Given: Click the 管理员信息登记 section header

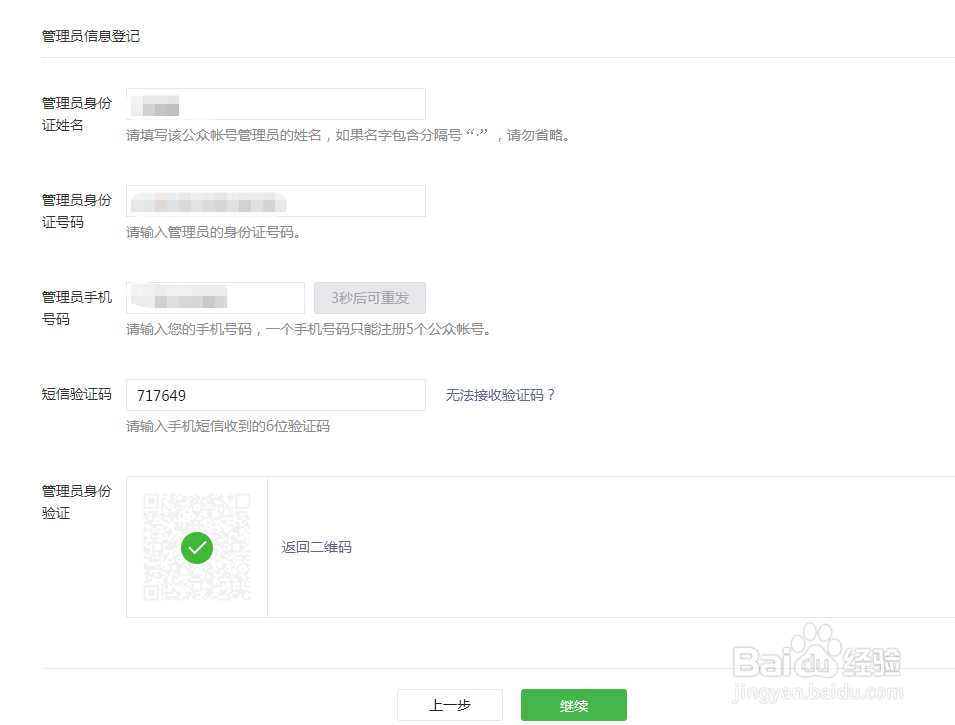Looking at the screenshot, I should coord(91,36).
